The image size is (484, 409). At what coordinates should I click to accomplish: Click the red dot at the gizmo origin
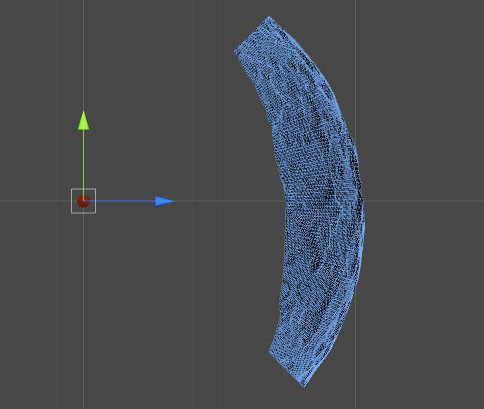[83, 201]
